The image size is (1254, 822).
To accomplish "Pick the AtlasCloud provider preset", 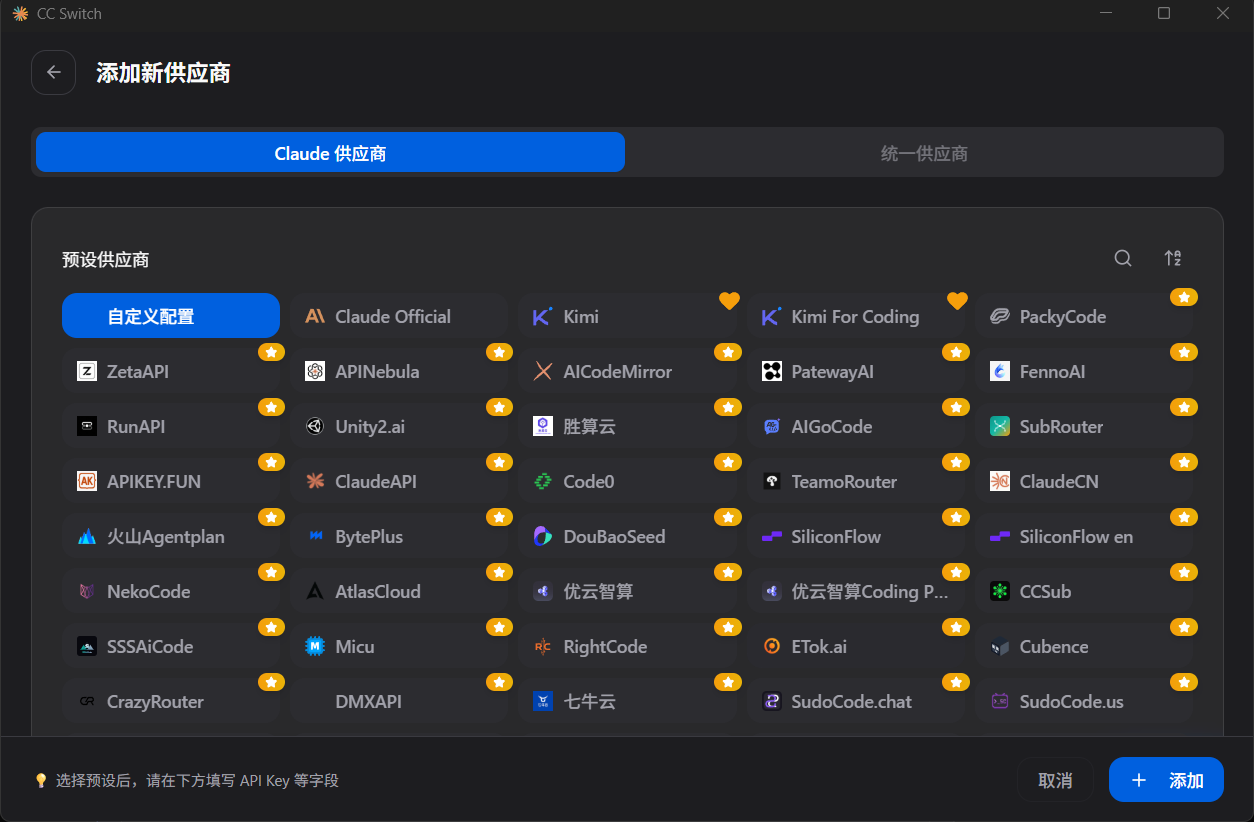I will click(399, 591).
